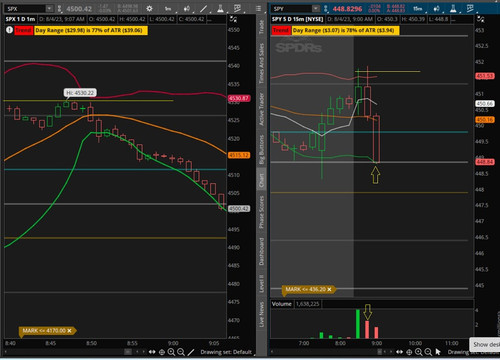Click the SPX pan left-right arrows icon
Image resolution: width=500 pixels, height=360 pixels.
tap(152, 352)
